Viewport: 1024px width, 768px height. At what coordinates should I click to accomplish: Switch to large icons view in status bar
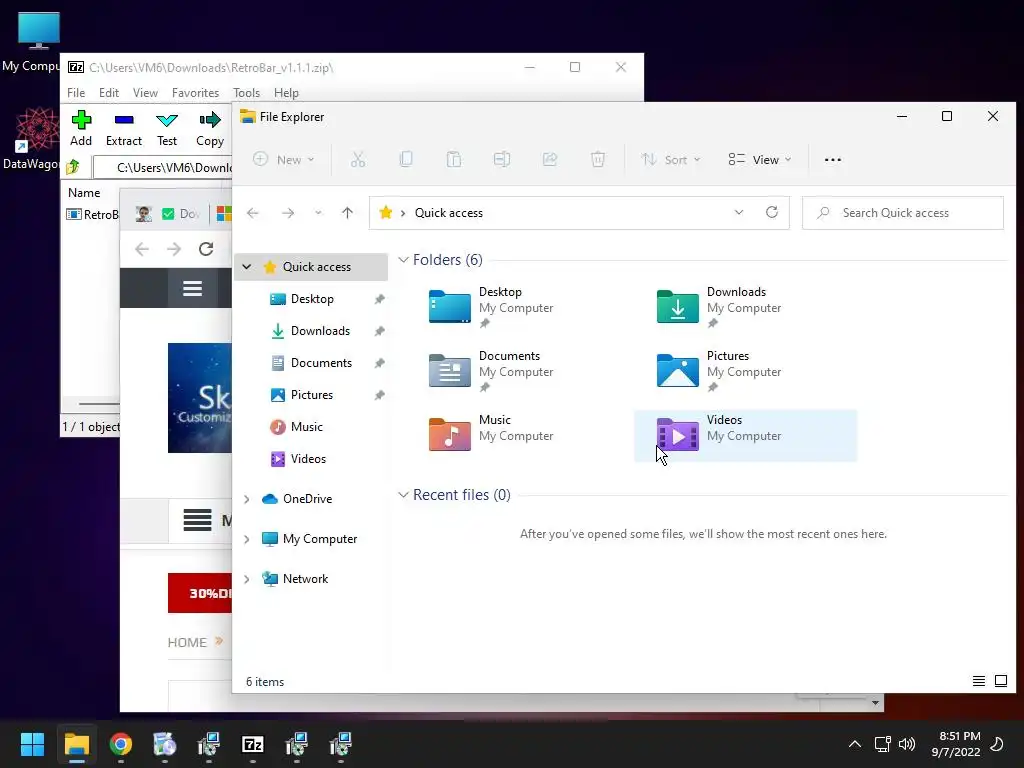click(1000, 681)
